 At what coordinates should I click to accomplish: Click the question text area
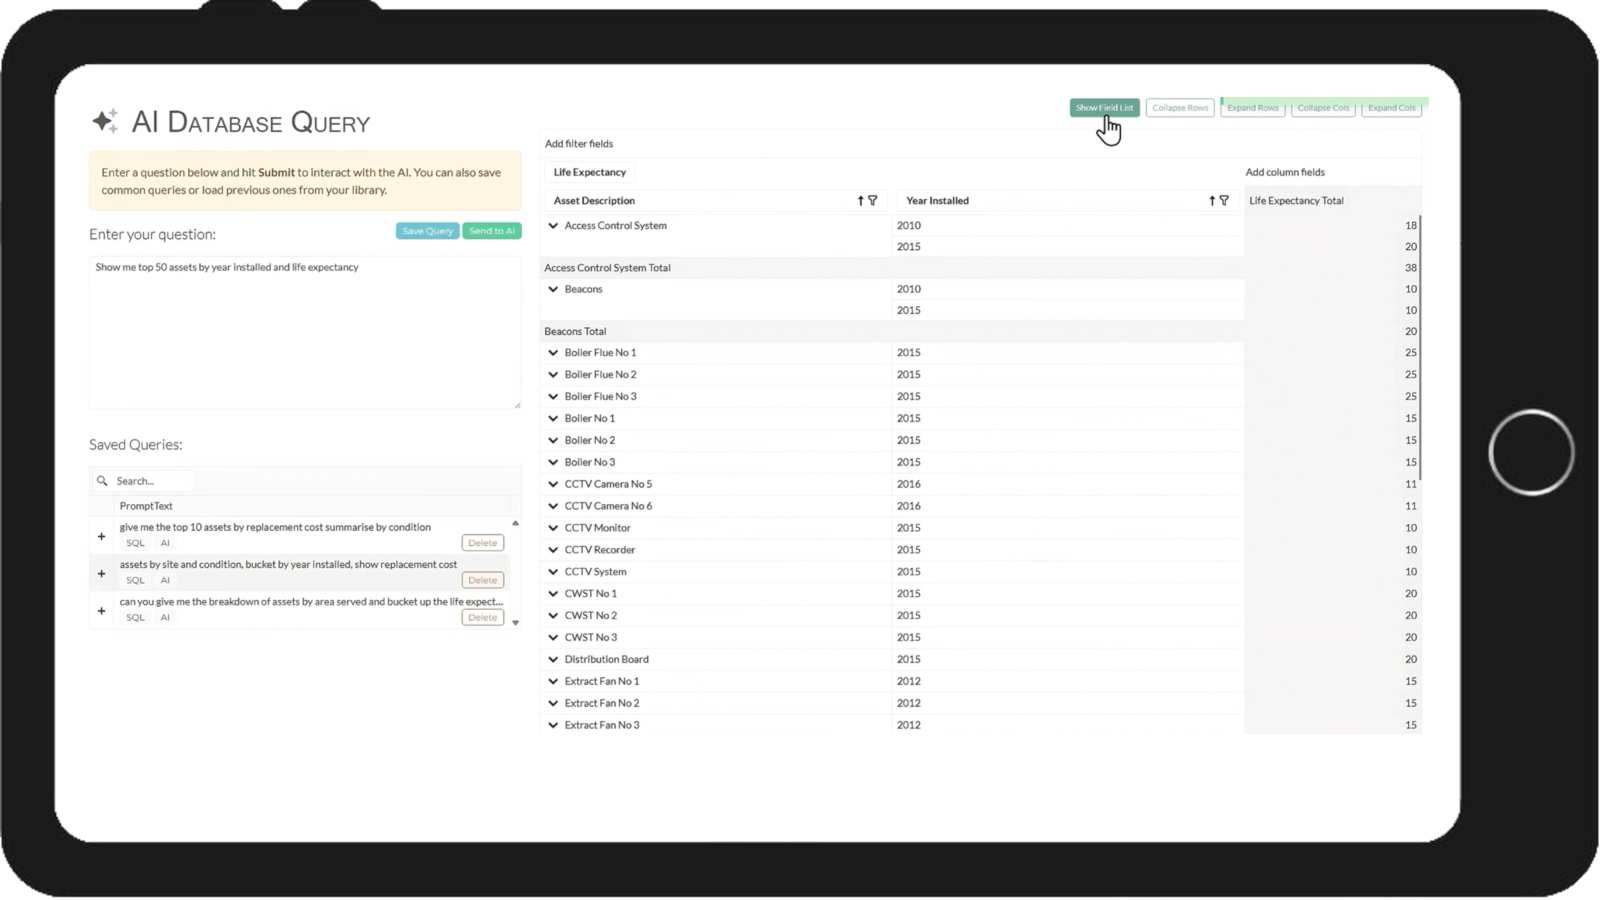click(305, 332)
